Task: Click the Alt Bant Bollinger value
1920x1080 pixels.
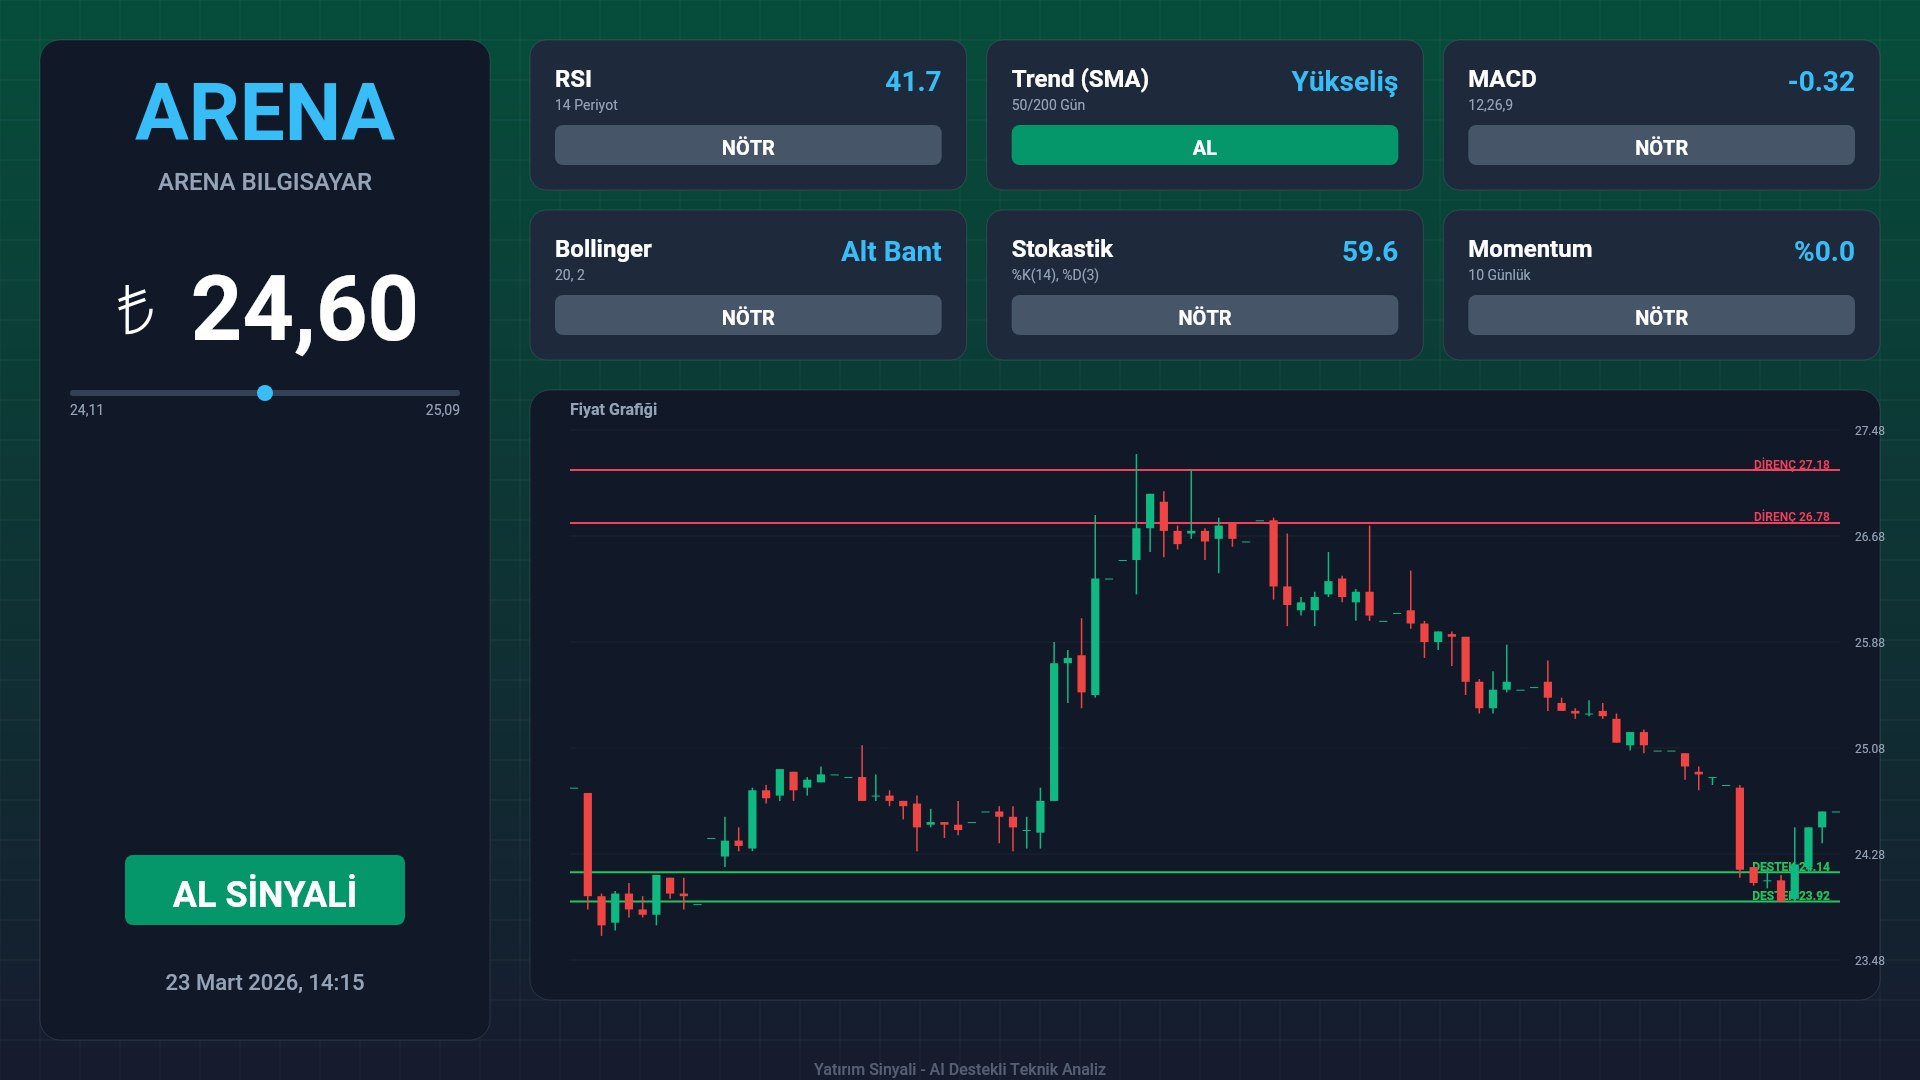Action: [890, 251]
